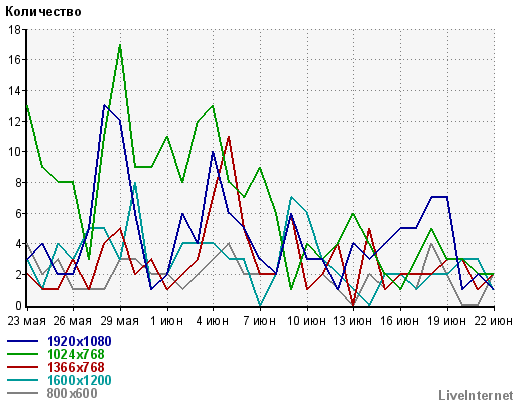Viewport: 520px width, 405px height.
Task: Click the red line peak at value 11
Action: (x=229, y=137)
